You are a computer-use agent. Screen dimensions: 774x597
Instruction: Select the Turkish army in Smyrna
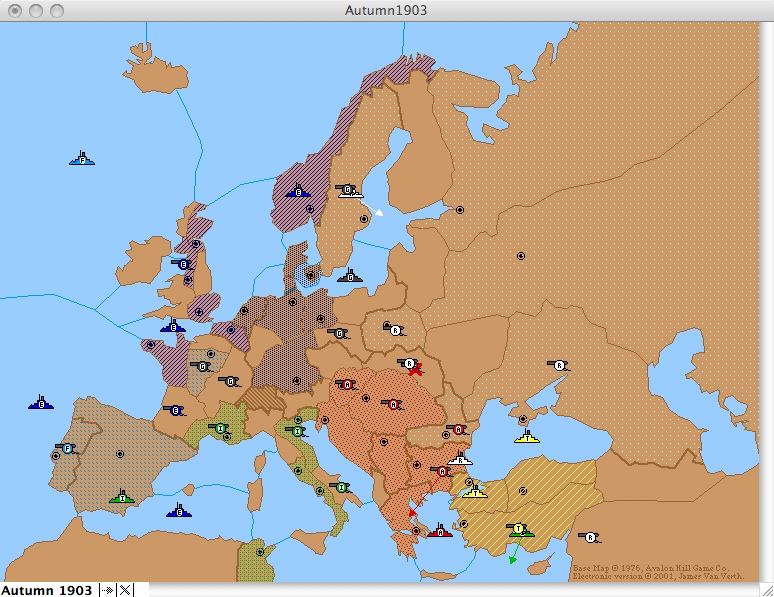518,529
